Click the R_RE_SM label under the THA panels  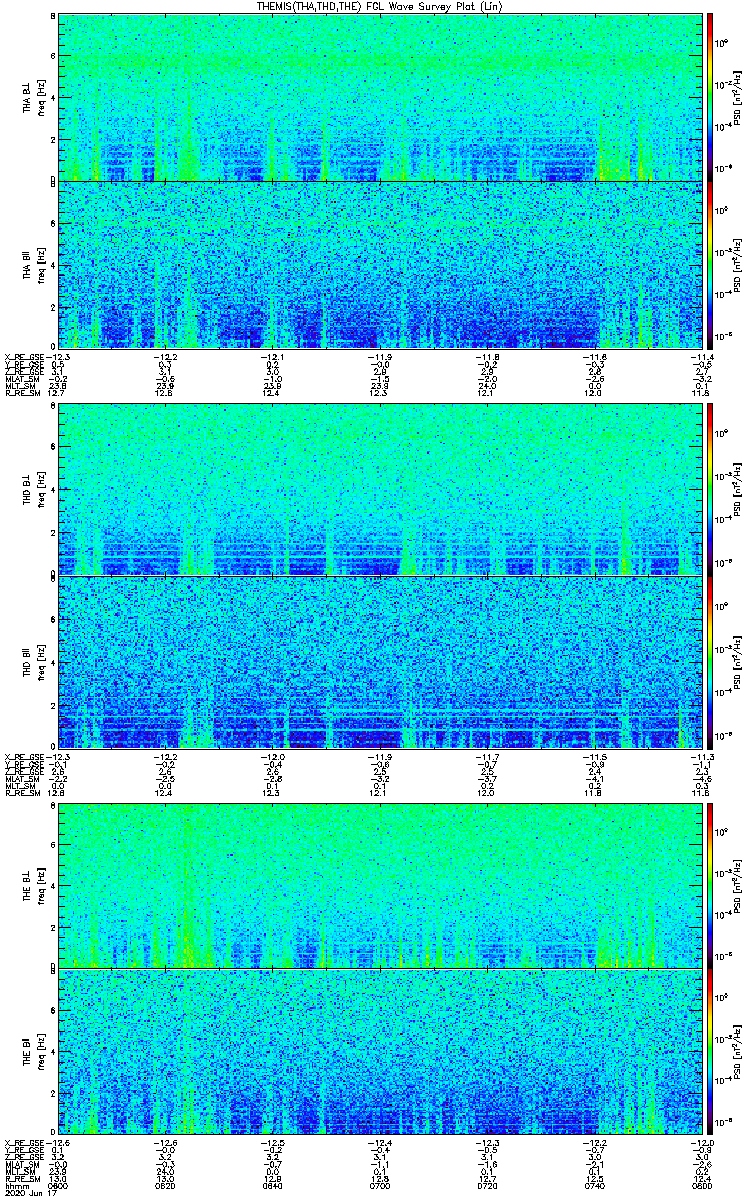(21, 393)
